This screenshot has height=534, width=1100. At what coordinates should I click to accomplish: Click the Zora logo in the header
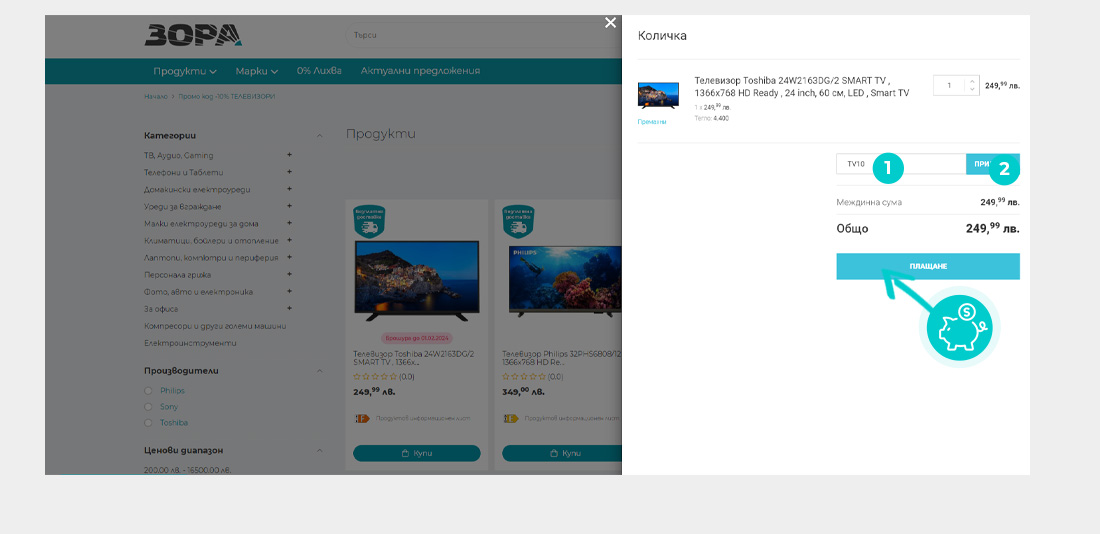pyautogui.click(x=194, y=35)
